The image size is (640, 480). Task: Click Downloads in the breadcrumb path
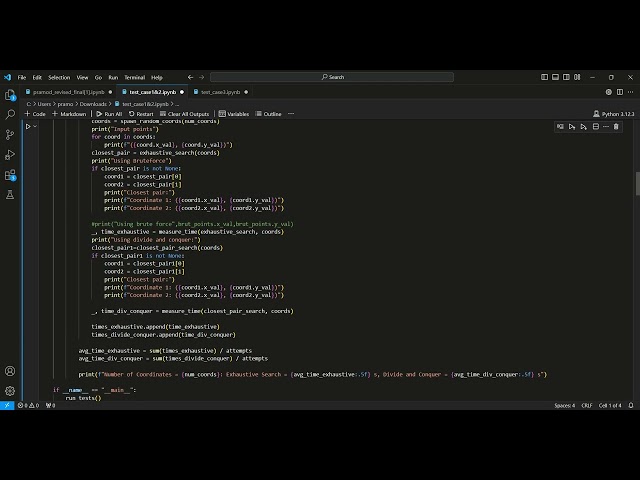pyautogui.click(x=93, y=104)
